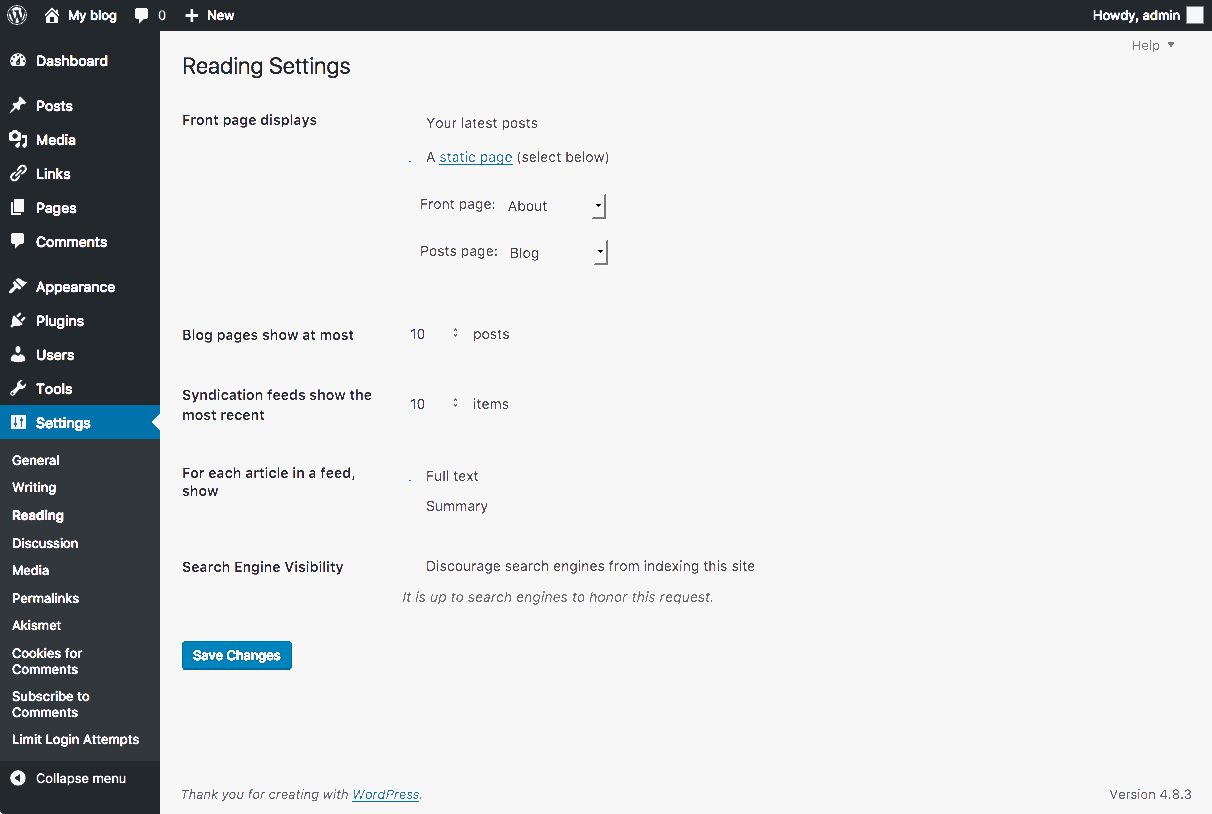This screenshot has height=814, width=1212.
Task: Click the syndication feeds '10' number field
Action: coord(433,404)
